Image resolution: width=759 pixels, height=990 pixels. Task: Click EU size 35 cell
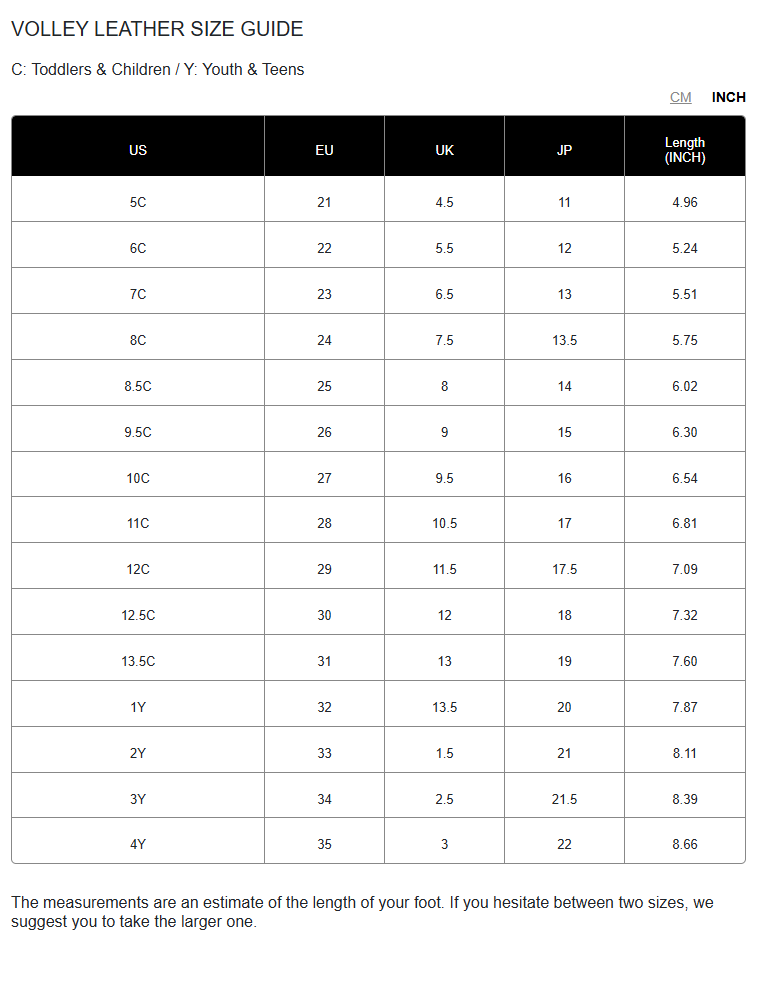coord(324,844)
